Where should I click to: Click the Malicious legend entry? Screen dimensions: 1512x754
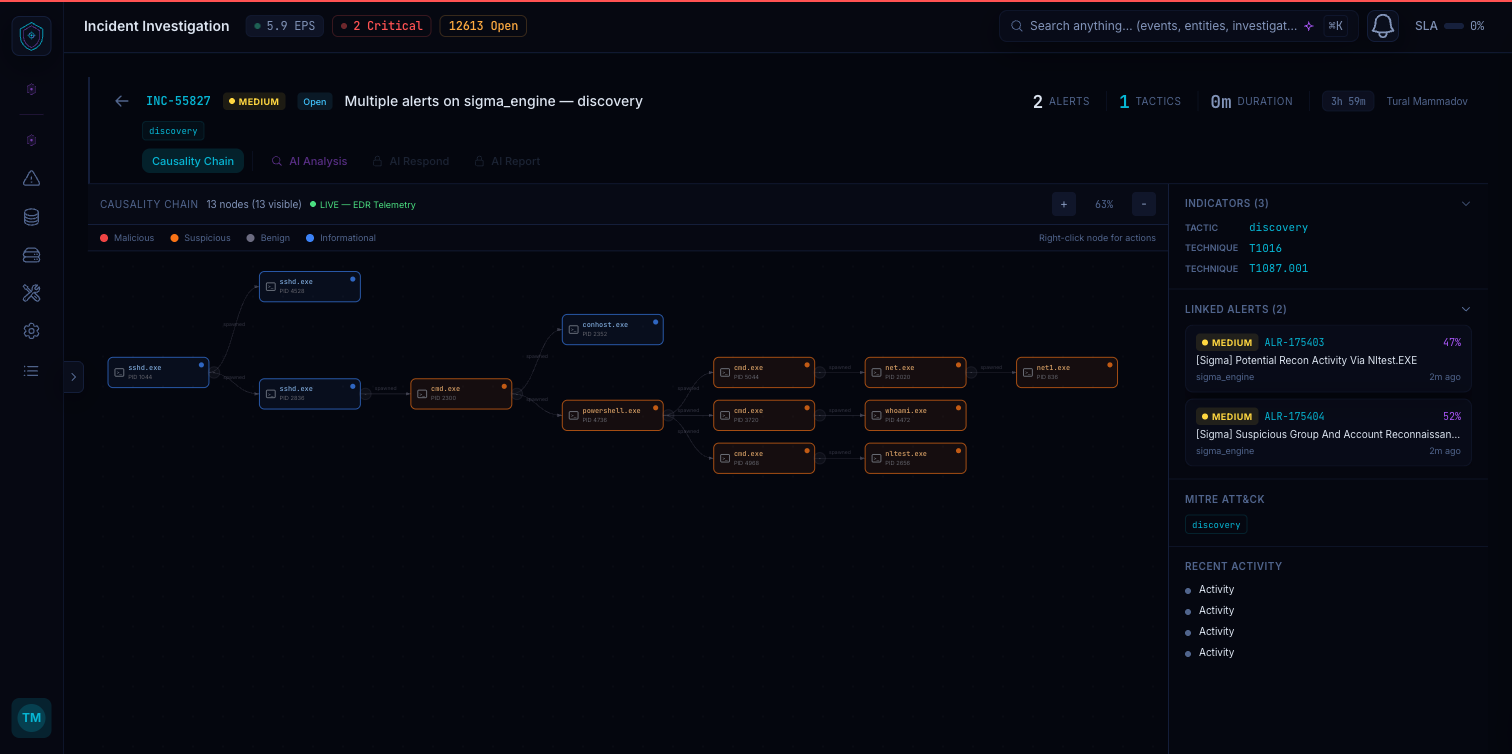tap(127, 238)
